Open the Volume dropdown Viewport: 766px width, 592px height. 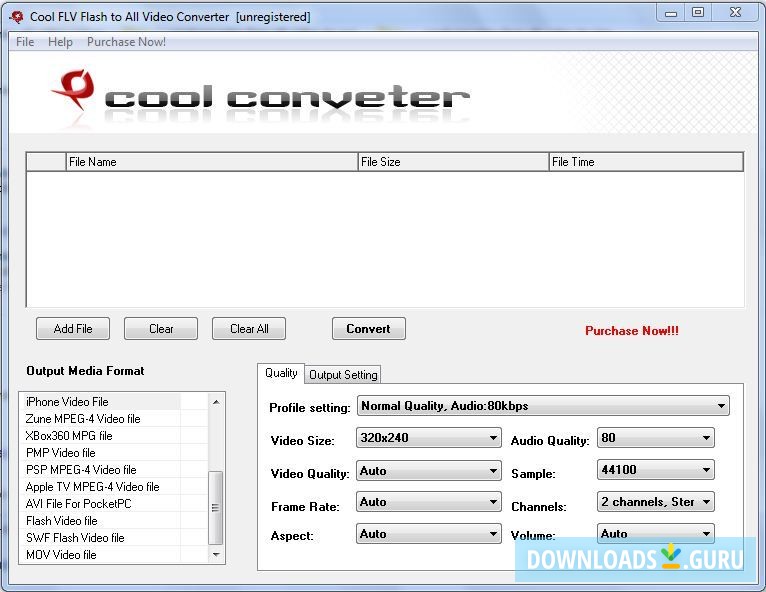[x=656, y=534]
